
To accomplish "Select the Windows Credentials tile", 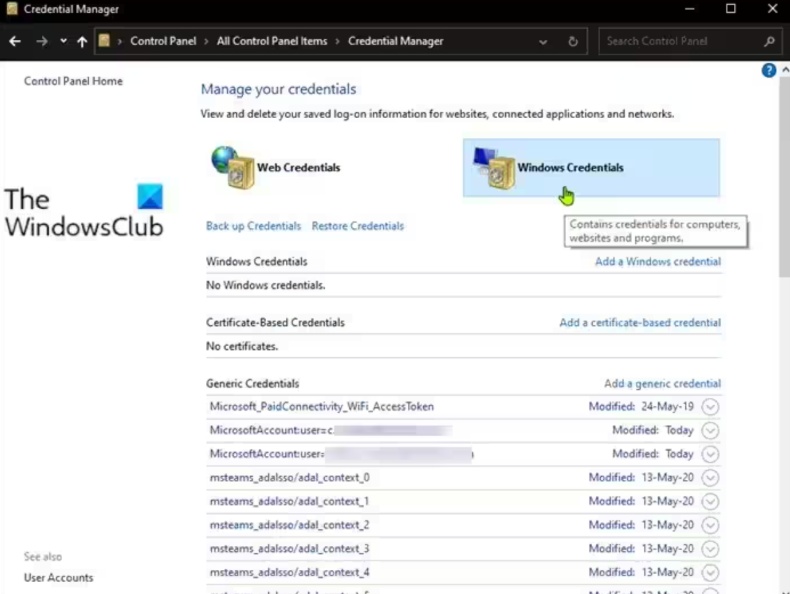I will tap(591, 168).
